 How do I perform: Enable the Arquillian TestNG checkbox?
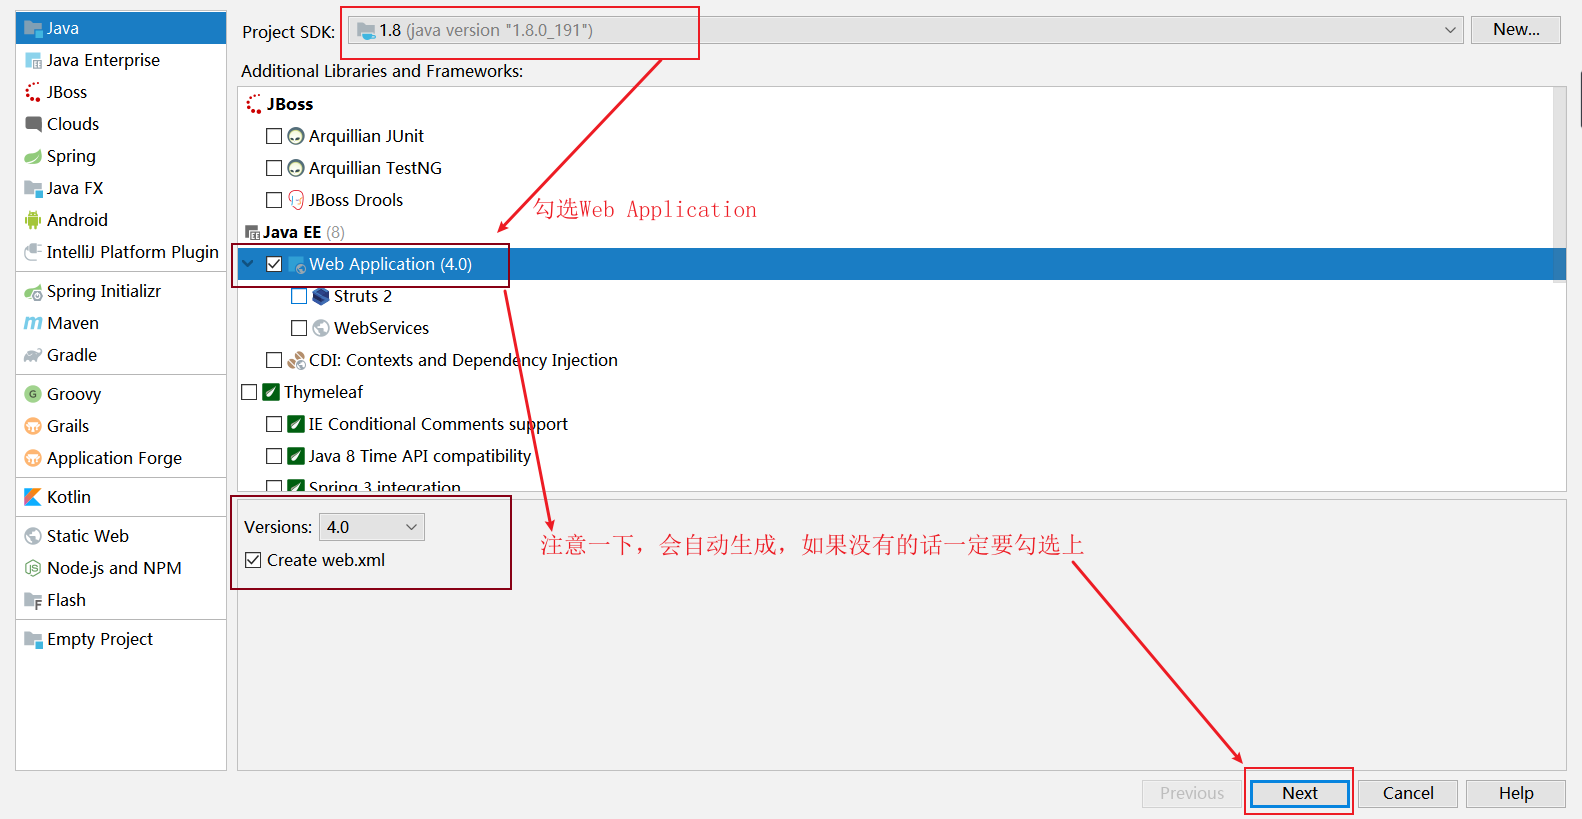[x=274, y=168]
